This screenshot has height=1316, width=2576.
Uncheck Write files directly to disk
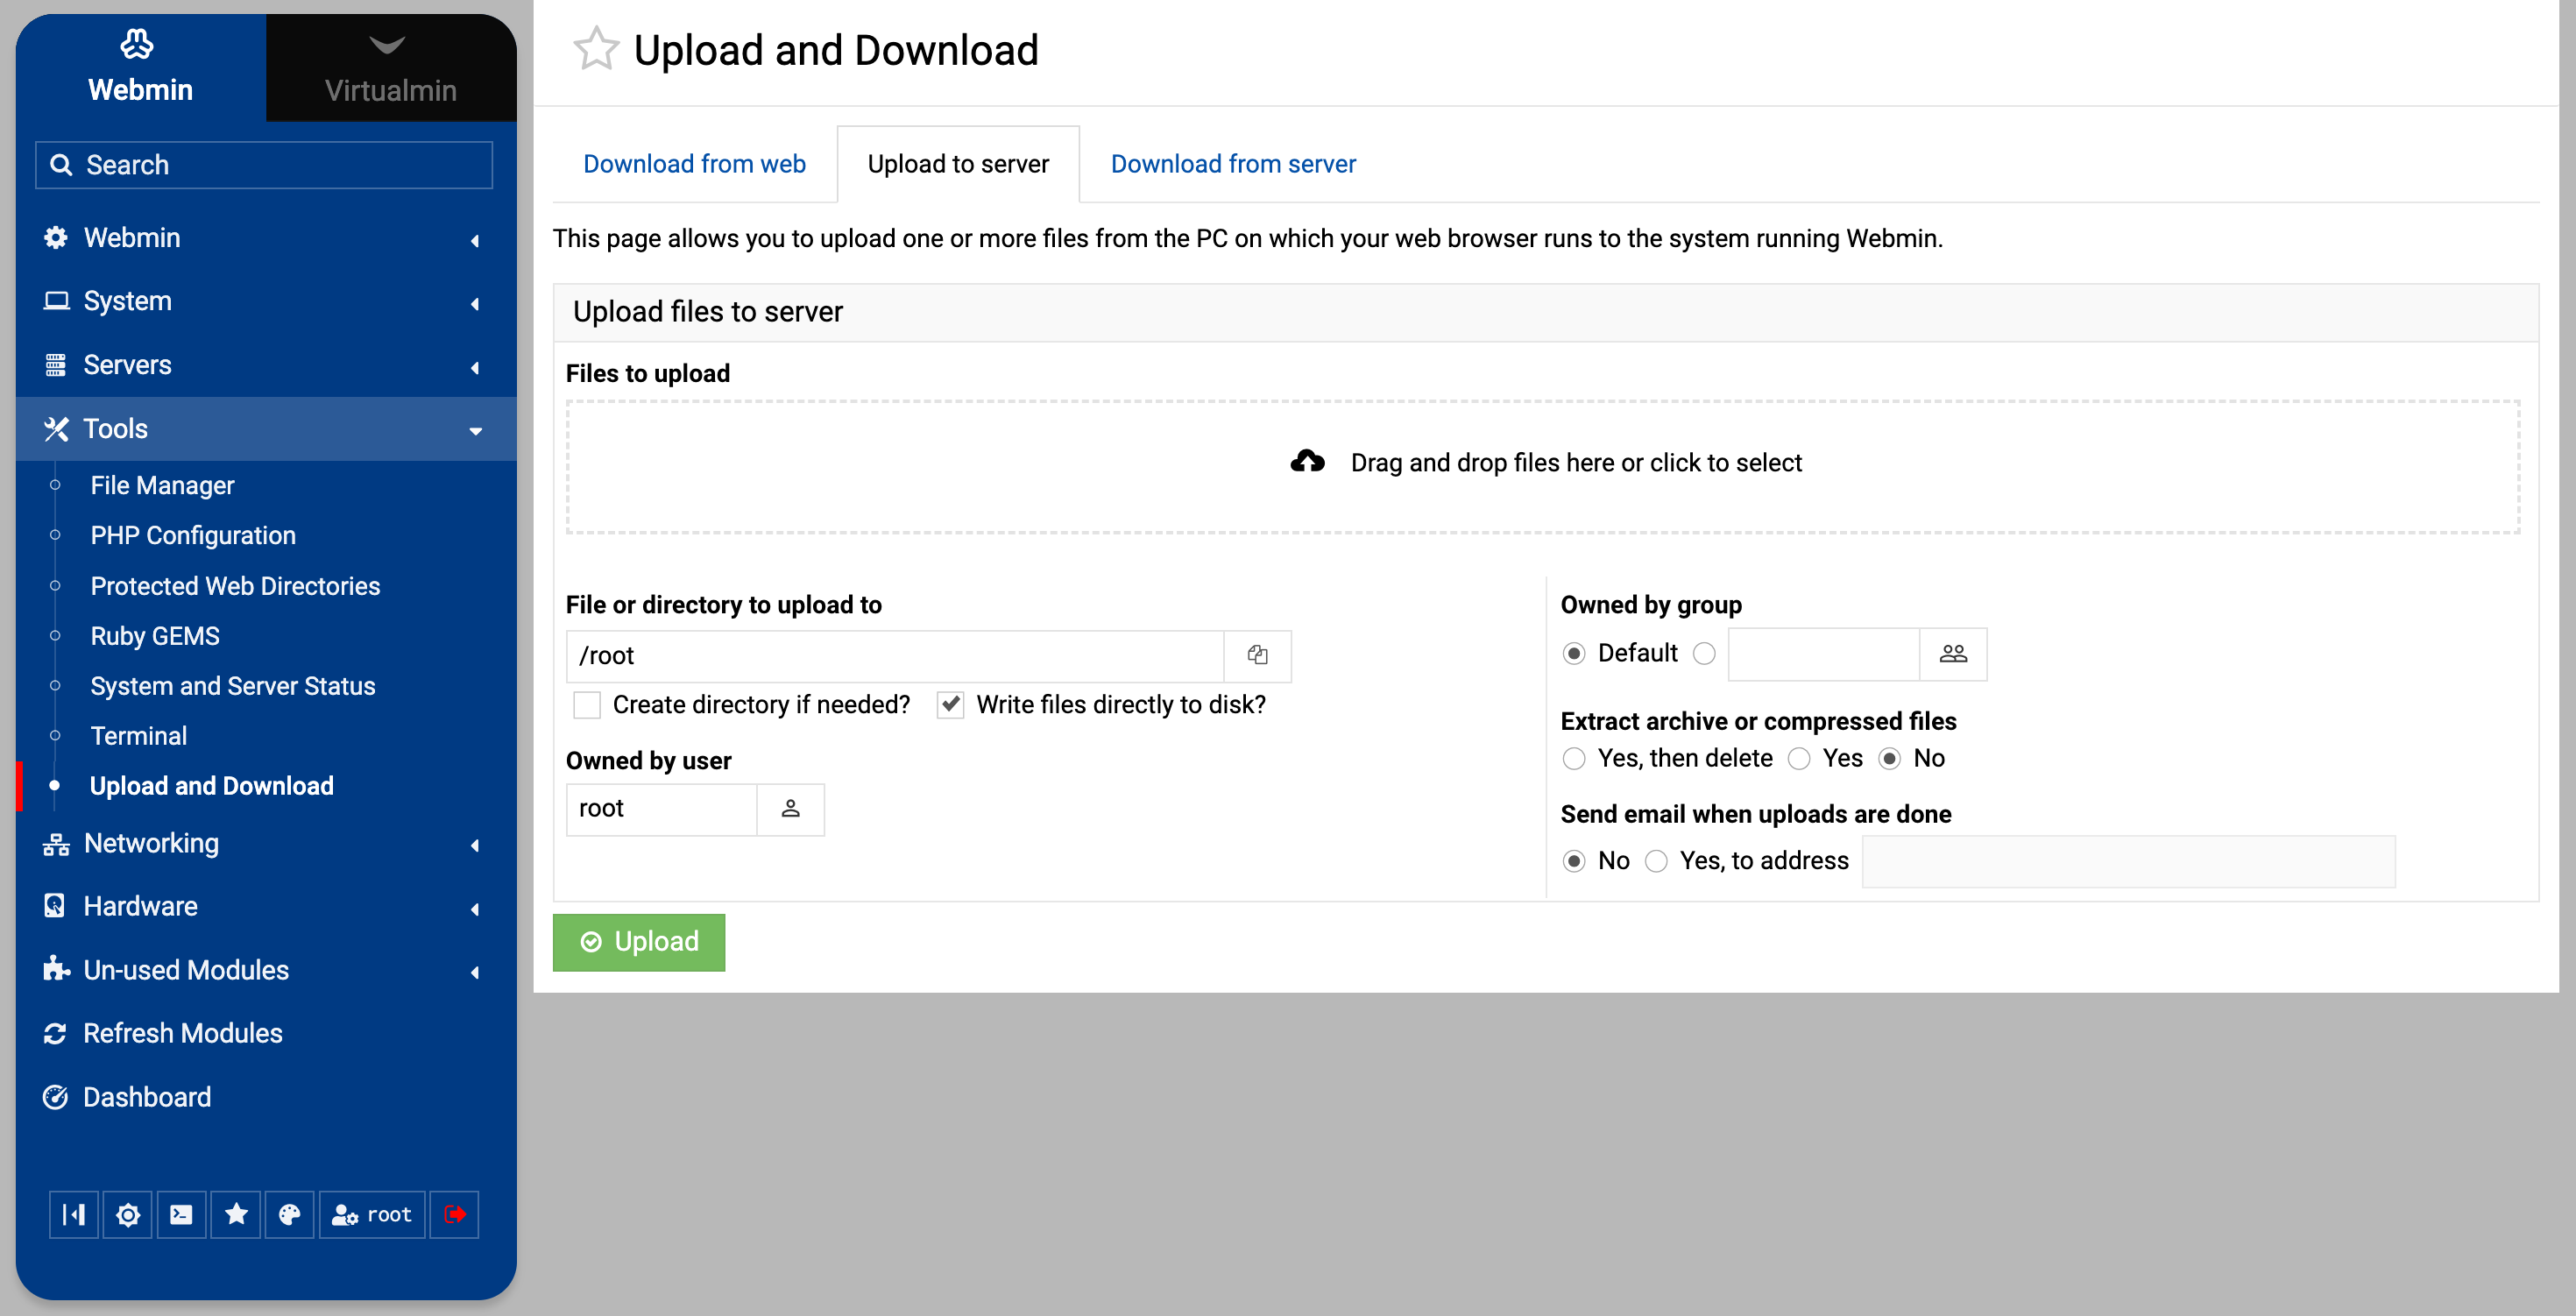pyautogui.click(x=950, y=705)
